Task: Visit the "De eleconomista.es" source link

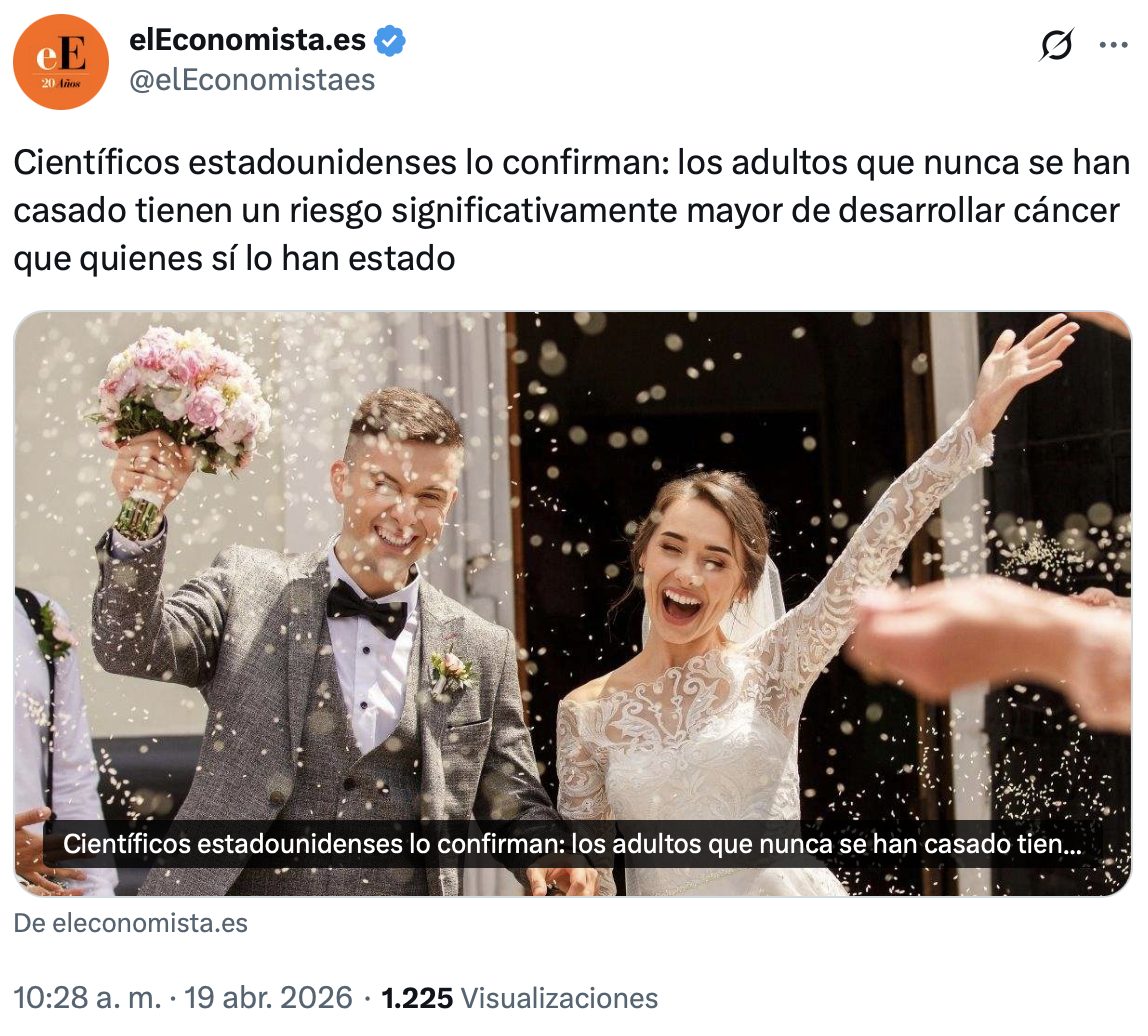Action: coord(130,923)
